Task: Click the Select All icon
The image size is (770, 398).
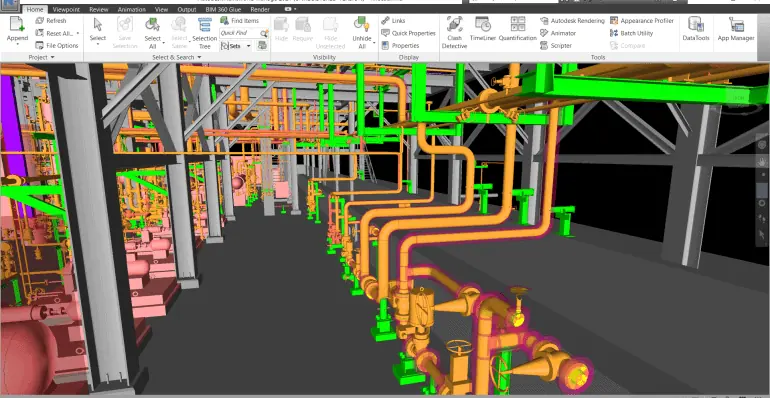Action: click(x=152, y=25)
